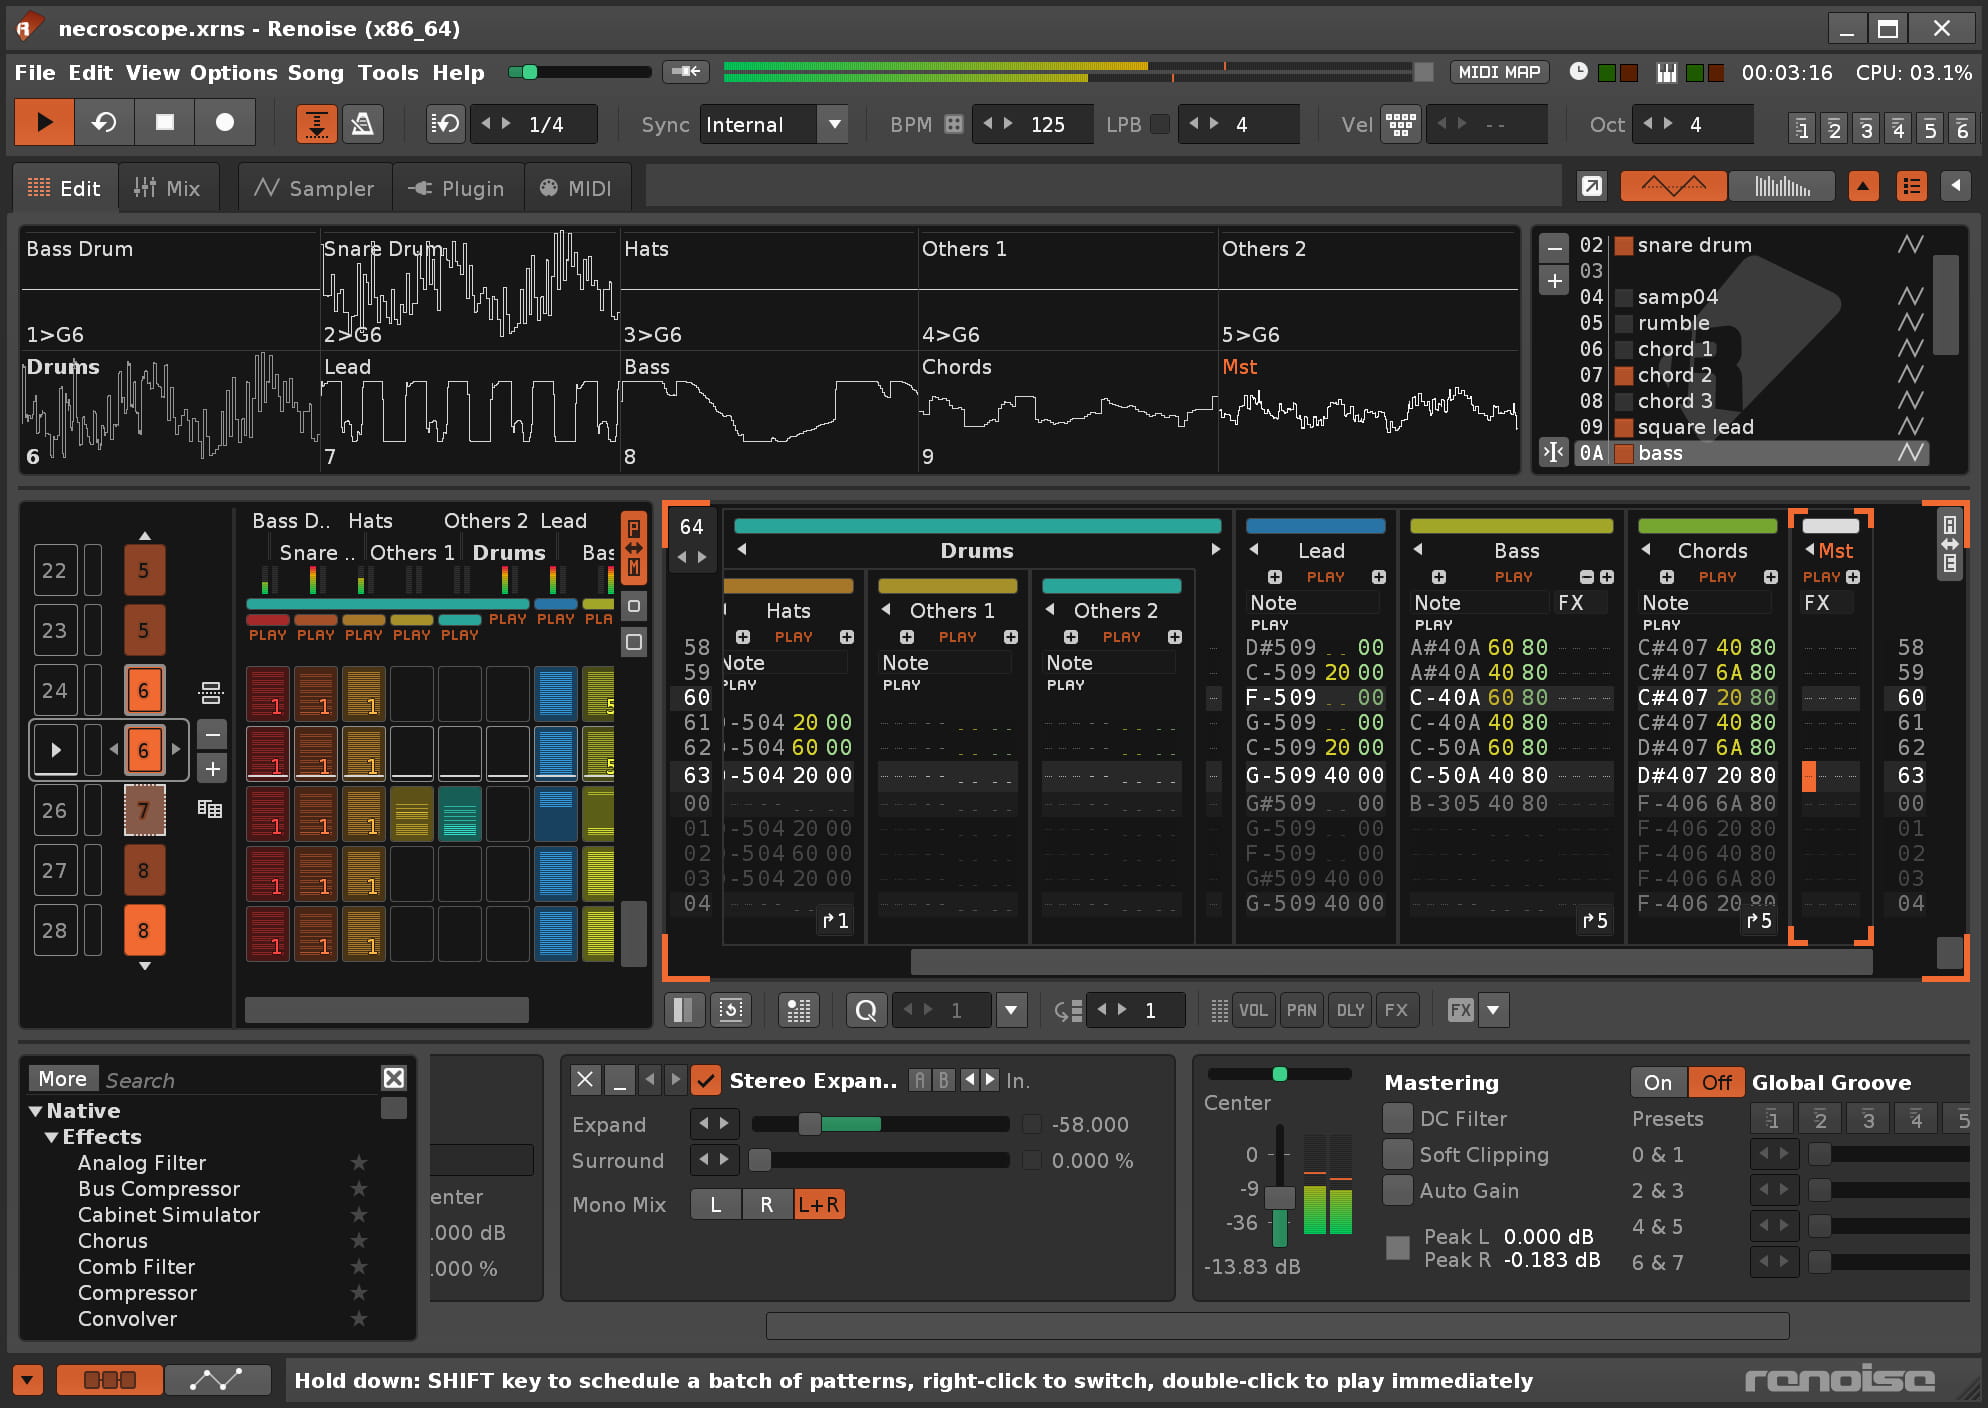Click the quantize Q icon
The height and width of the screenshot is (1408, 1988).
click(x=866, y=1010)
